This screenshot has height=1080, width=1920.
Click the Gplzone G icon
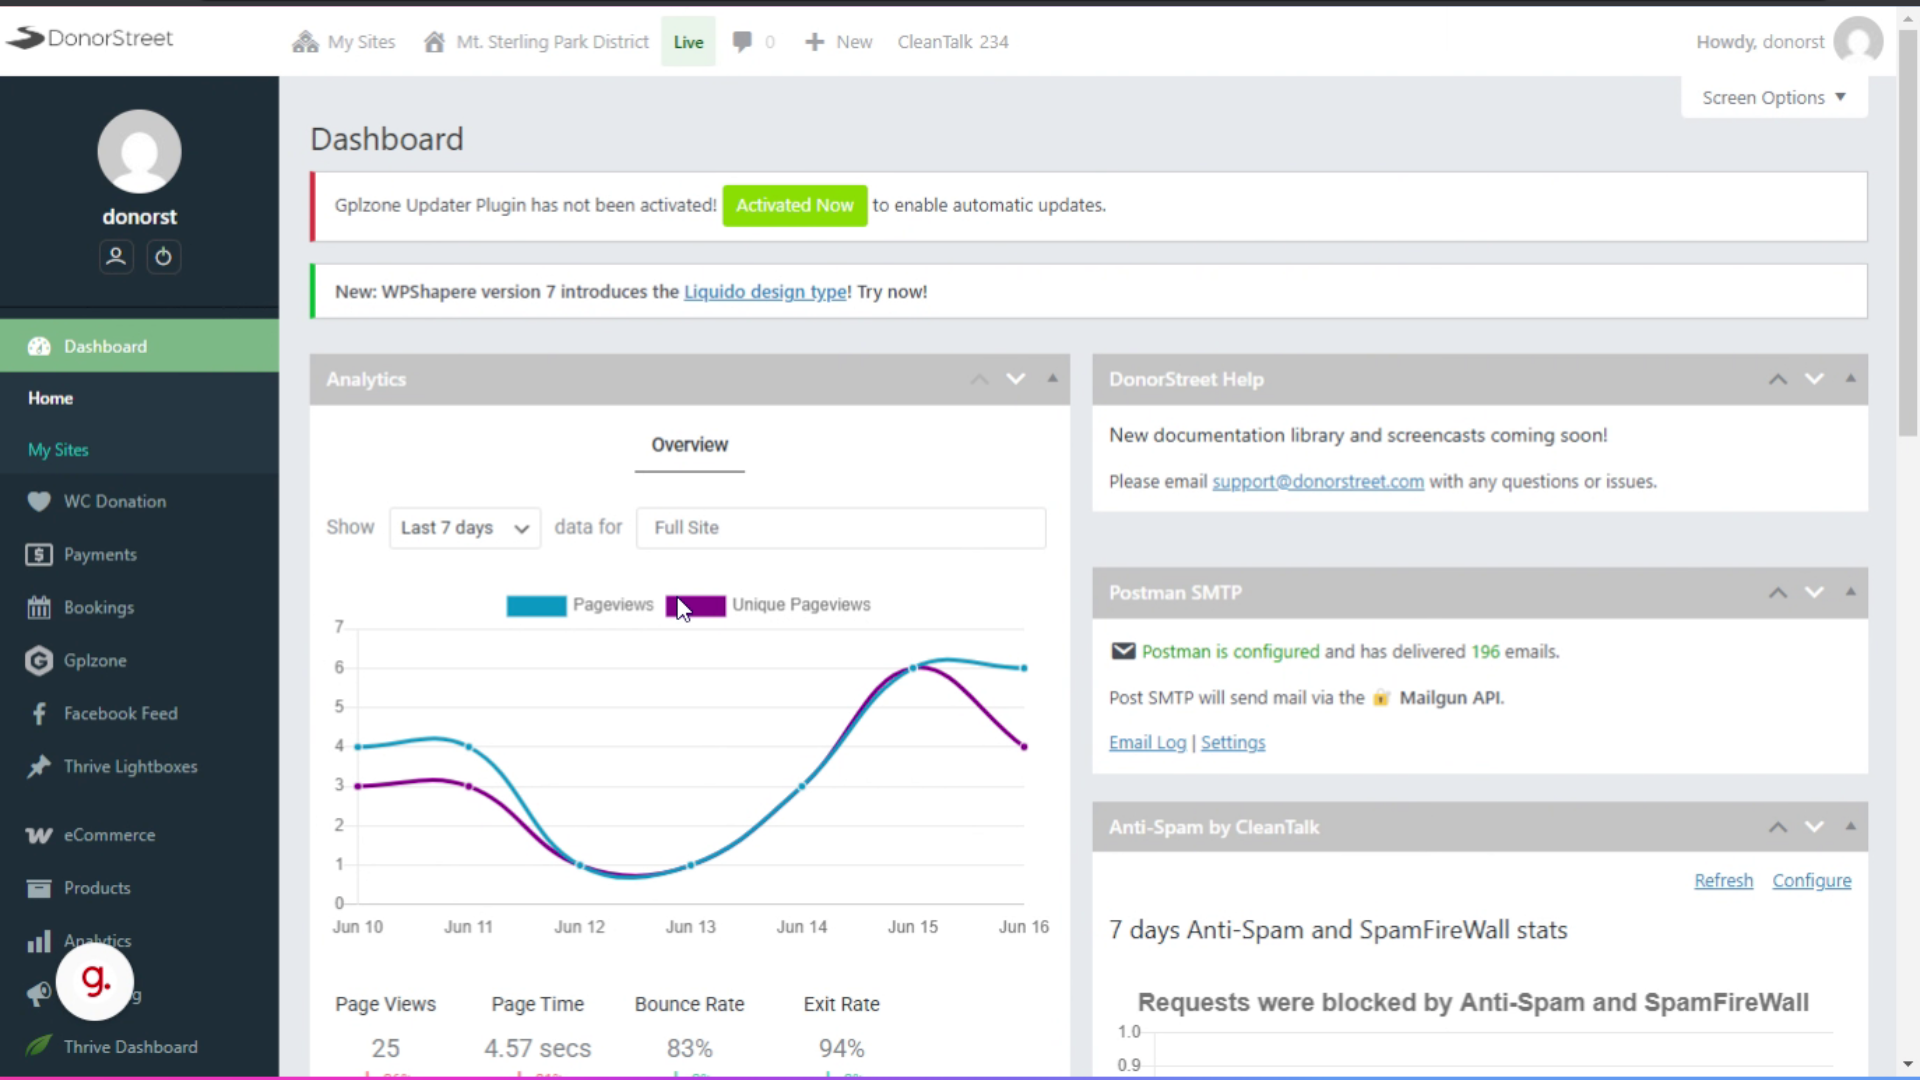click(x=38, y=661)
